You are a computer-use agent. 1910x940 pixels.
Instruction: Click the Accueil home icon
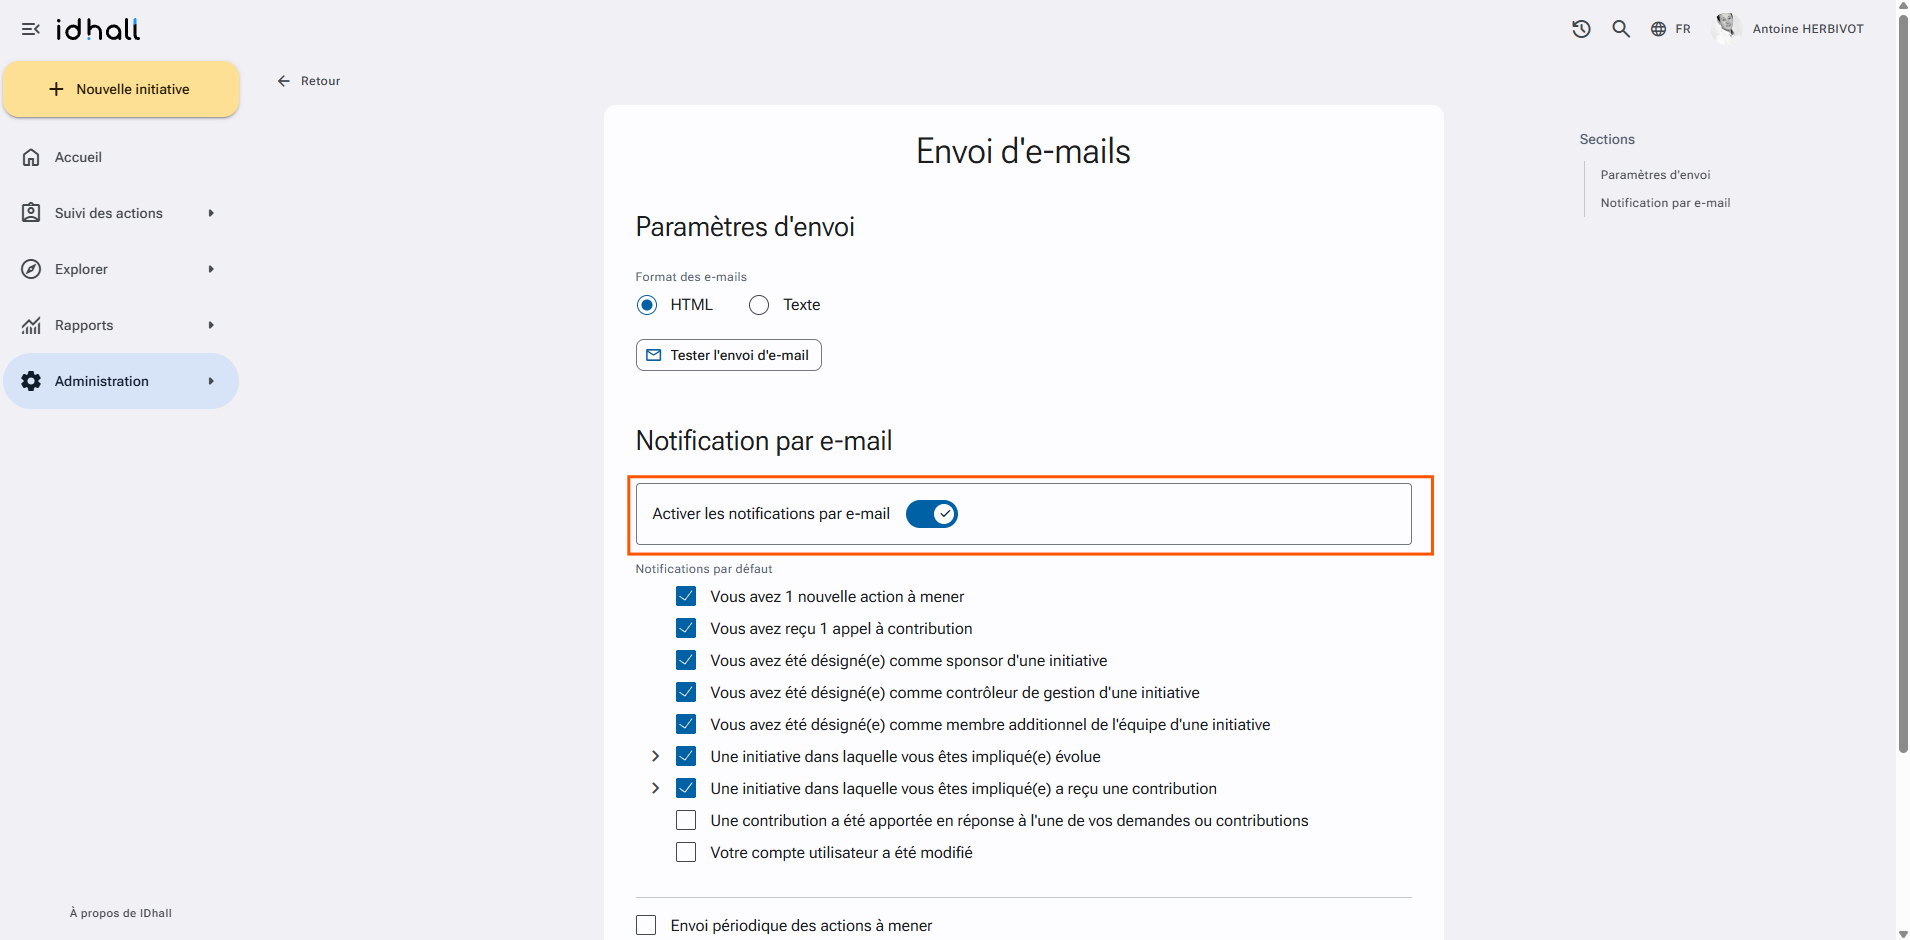point(31,157)
